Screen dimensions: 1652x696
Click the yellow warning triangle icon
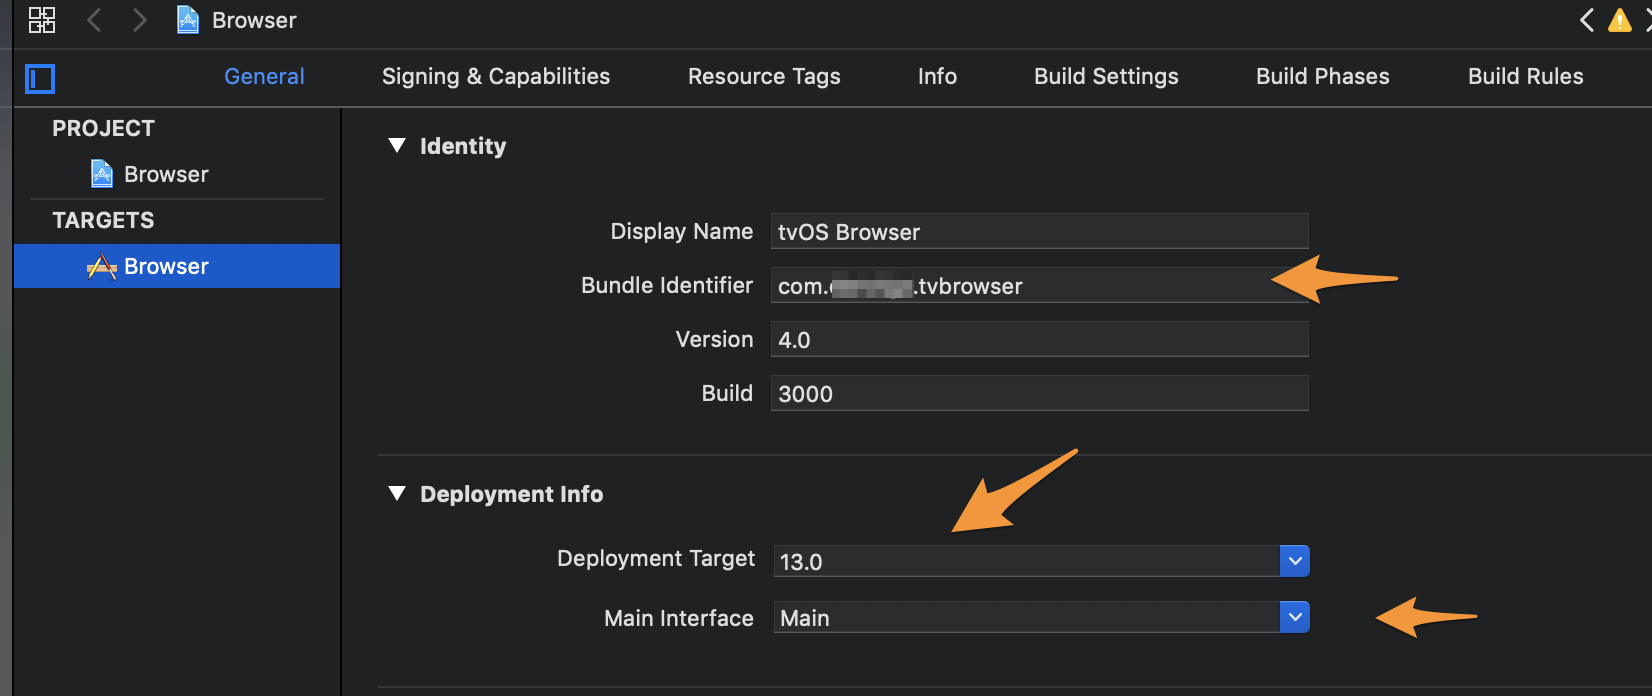1619,20
